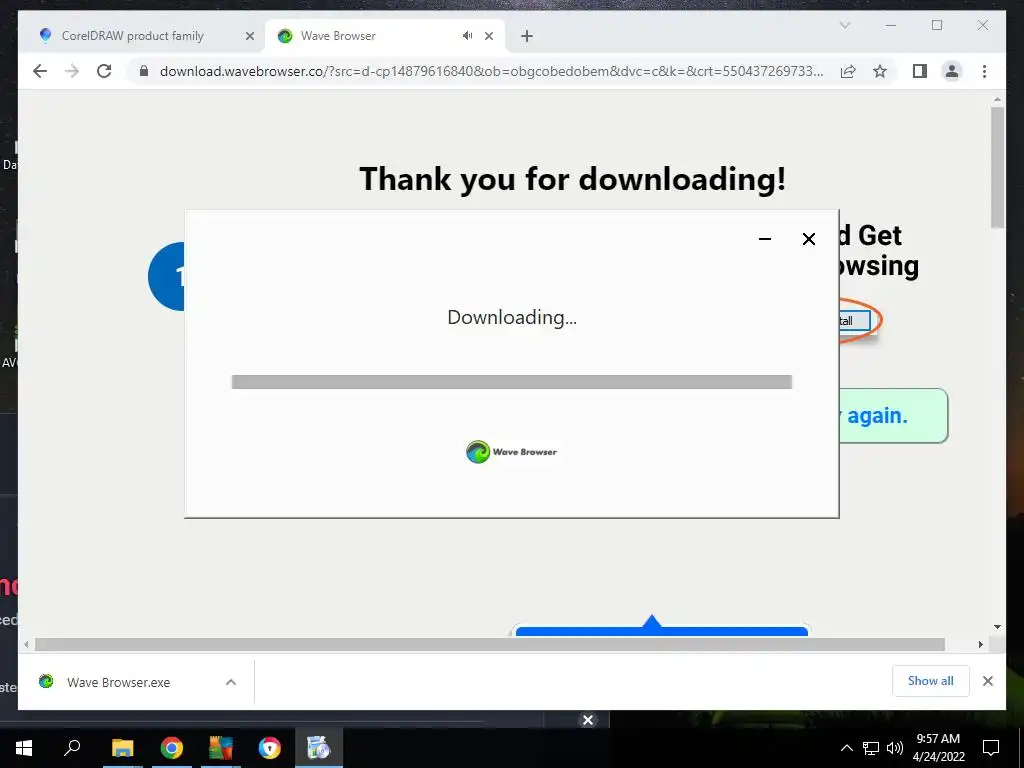View site information via the lock icon

coord(144,71)
